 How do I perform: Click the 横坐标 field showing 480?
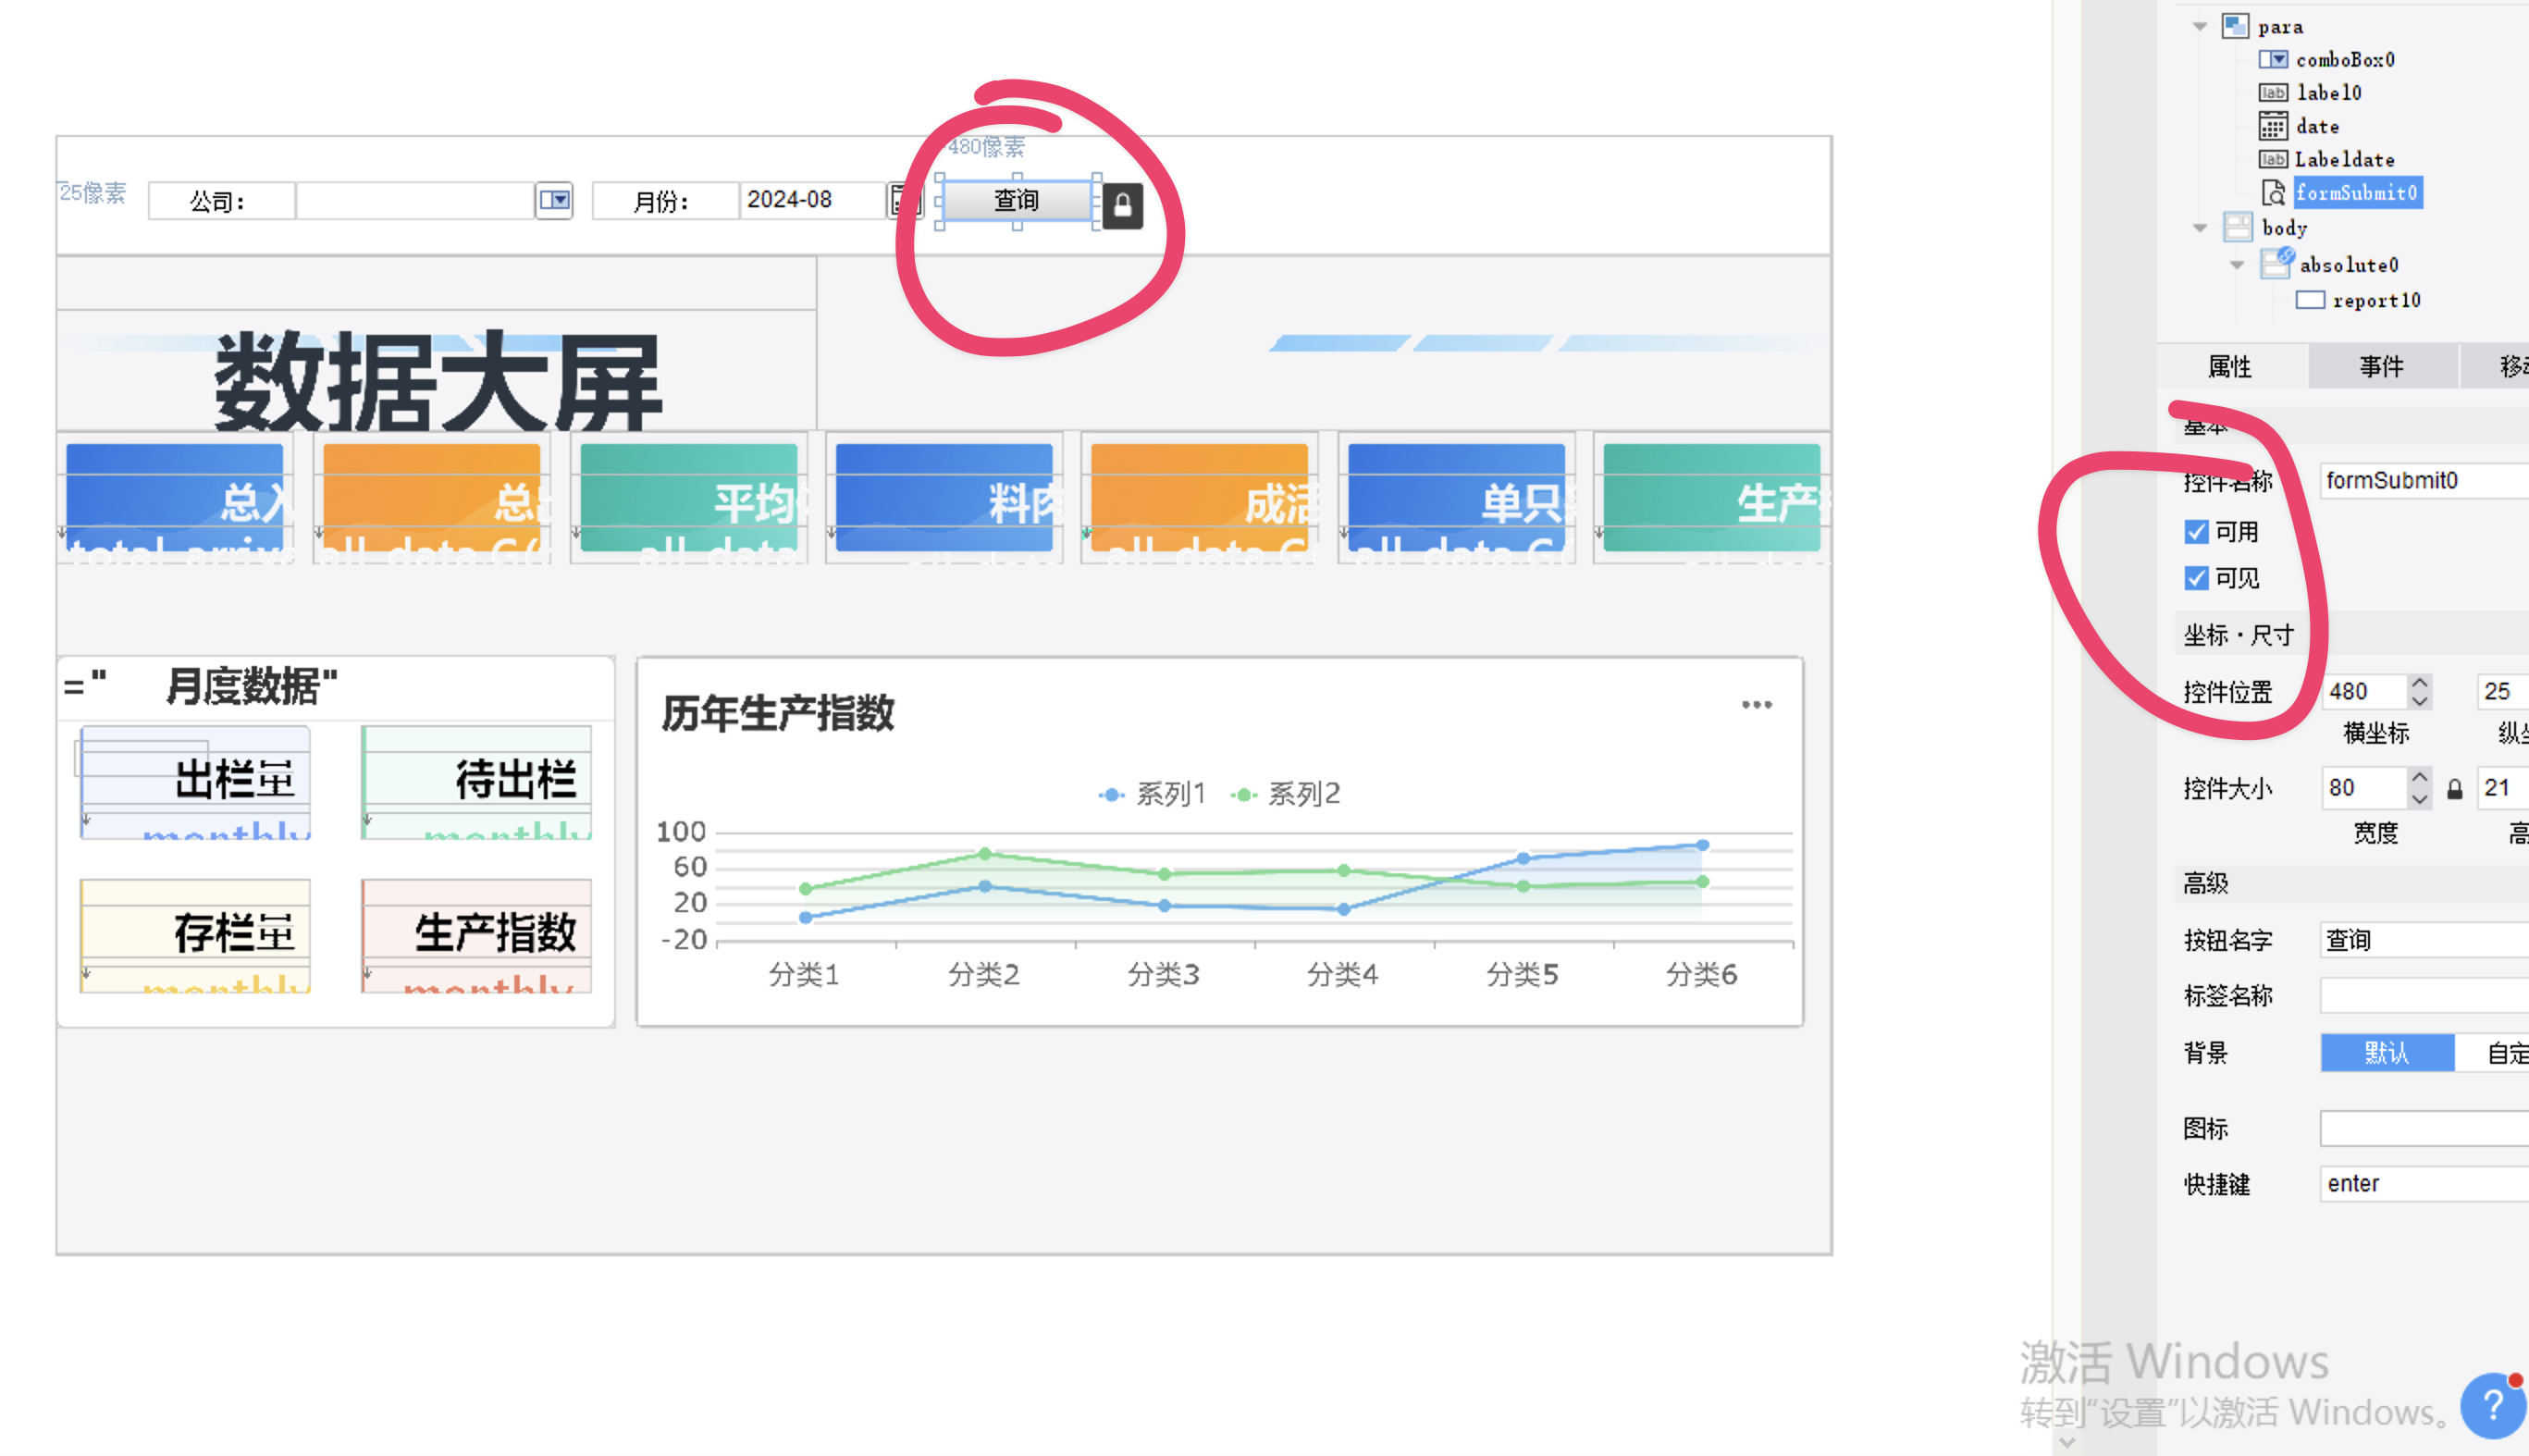[x=2364, y=691]
